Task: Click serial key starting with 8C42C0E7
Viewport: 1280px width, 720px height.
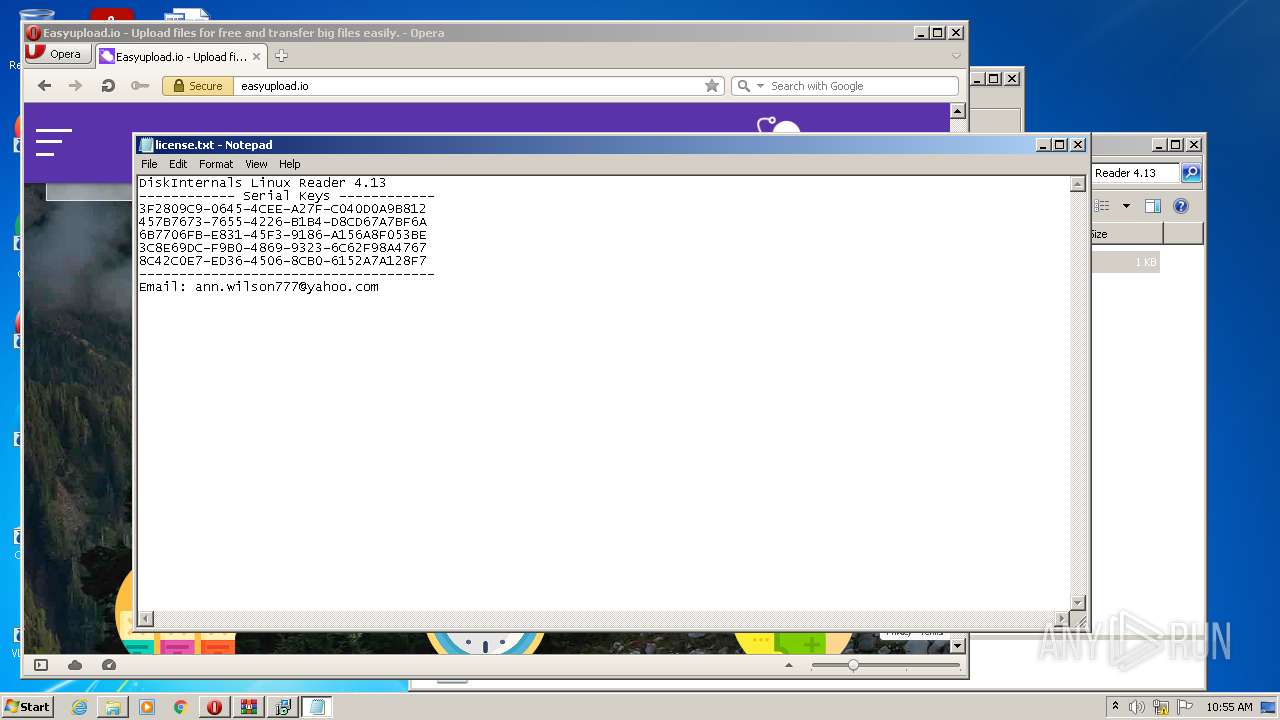Action: point(283,261)
